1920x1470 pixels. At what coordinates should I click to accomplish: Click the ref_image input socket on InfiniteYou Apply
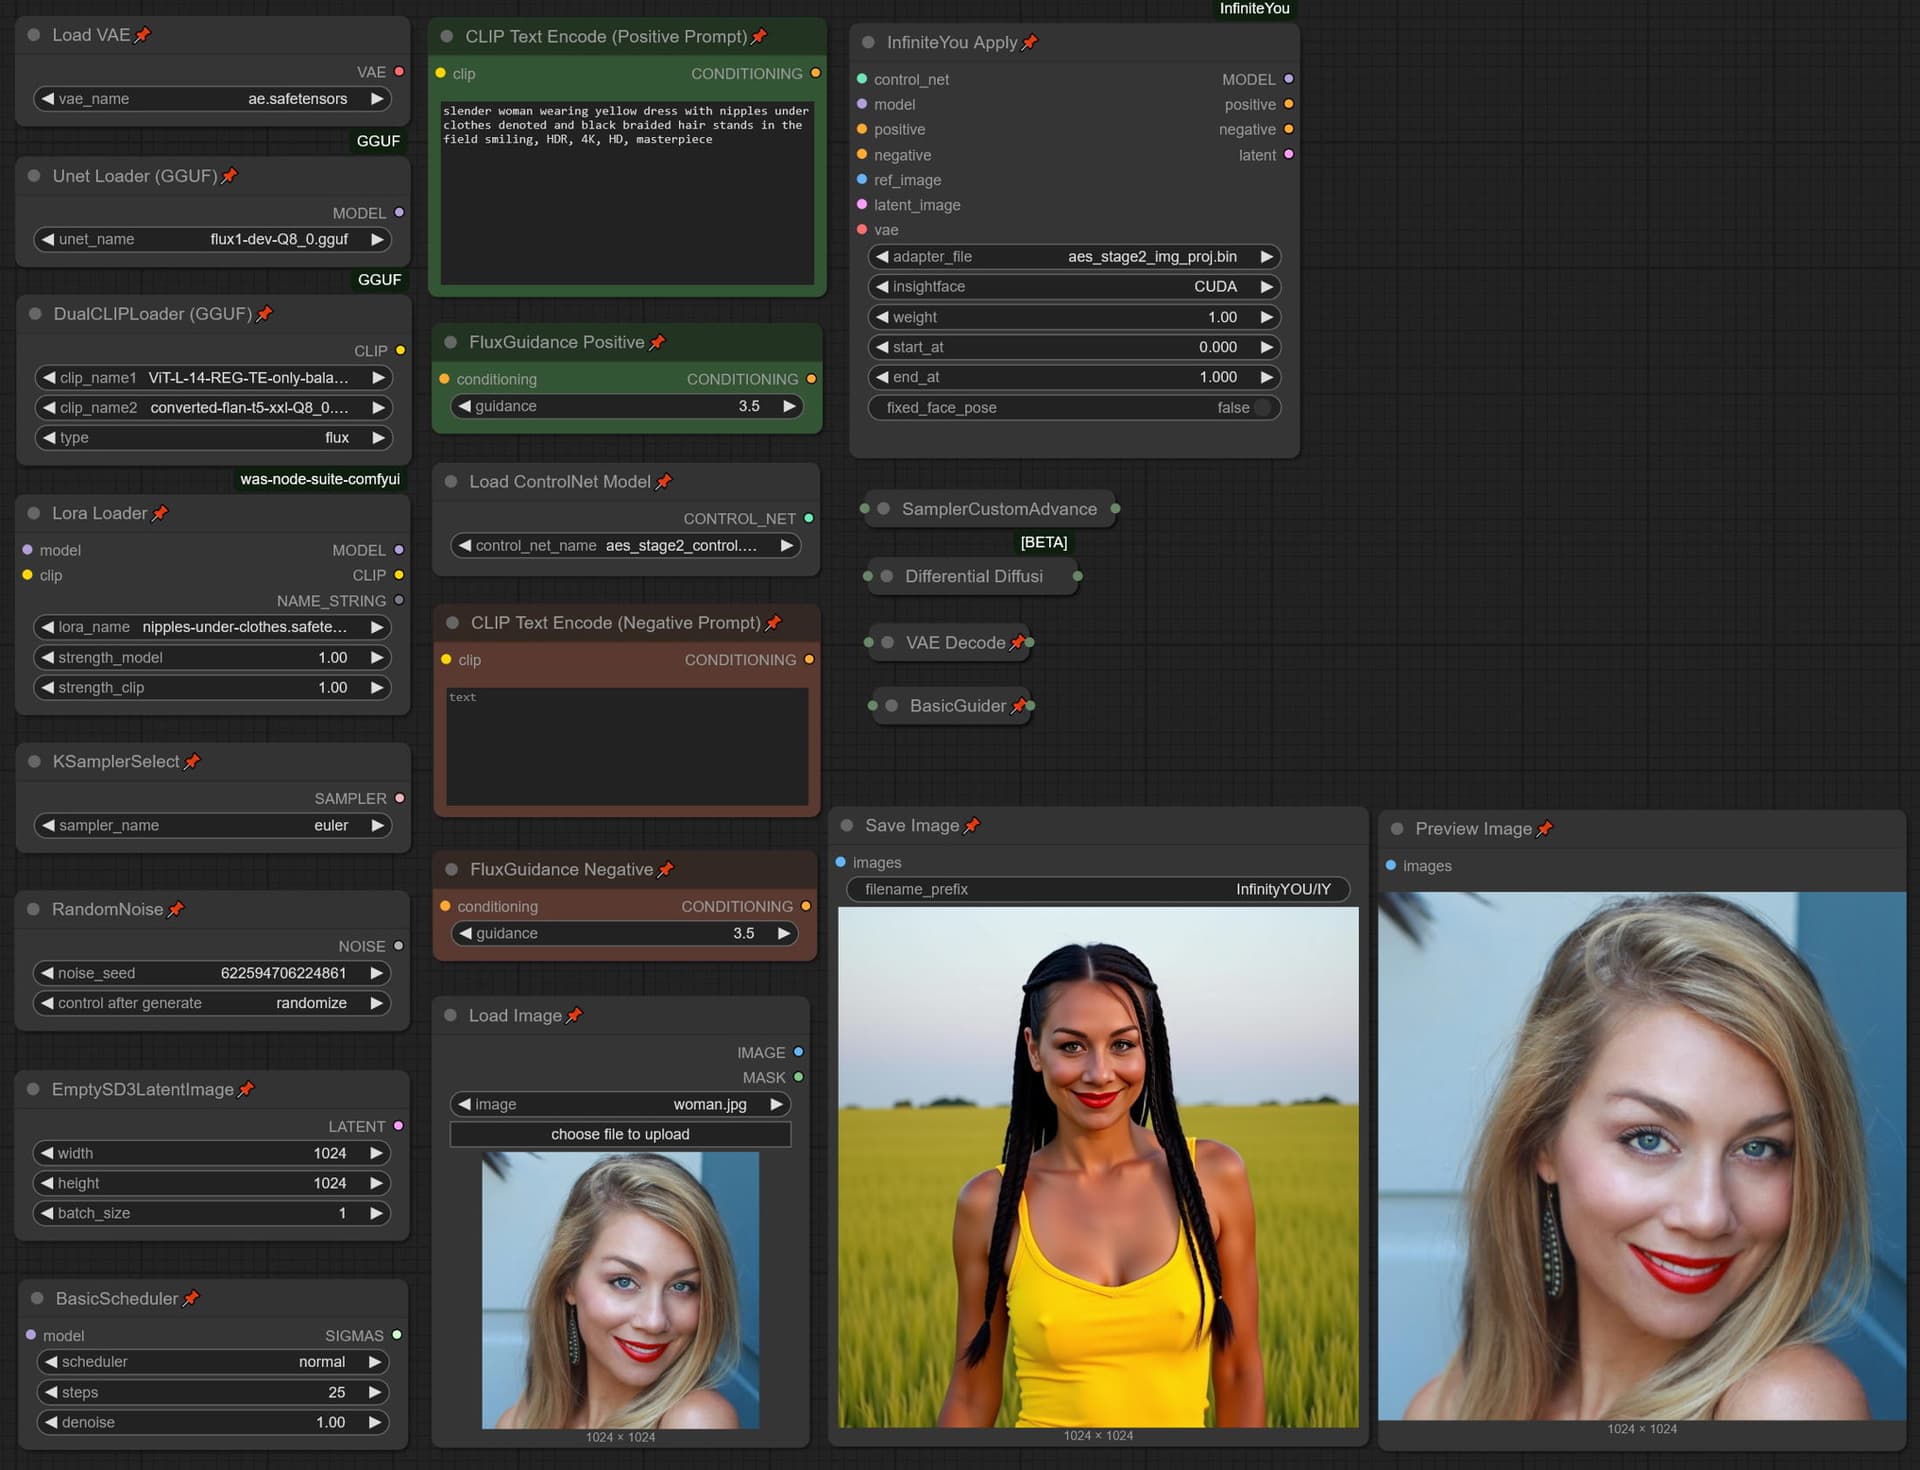click(862, 180)
